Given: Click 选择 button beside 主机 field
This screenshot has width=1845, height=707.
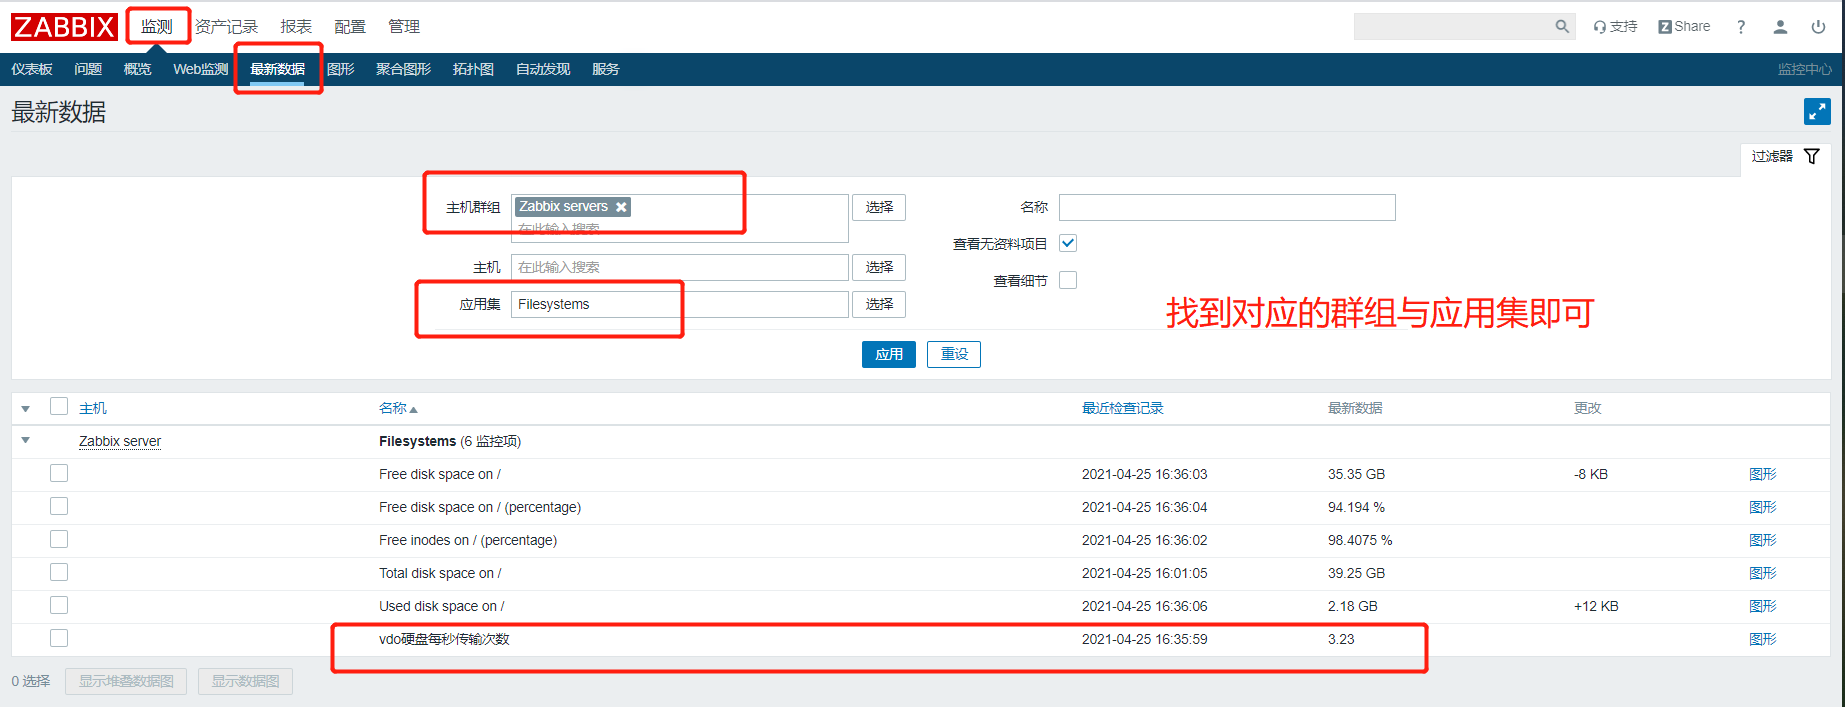Looking at the screenshot, I should click(879, 267).
